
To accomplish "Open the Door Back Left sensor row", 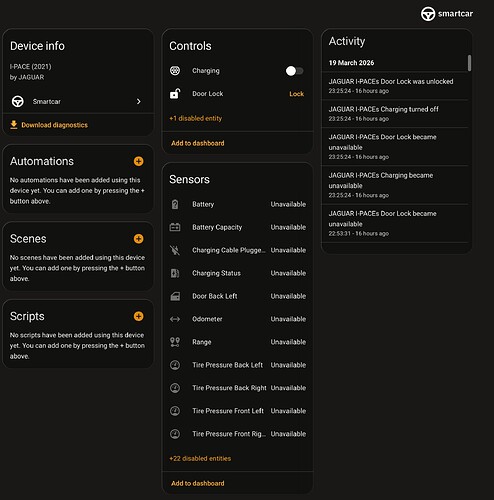I will [238, 296].
